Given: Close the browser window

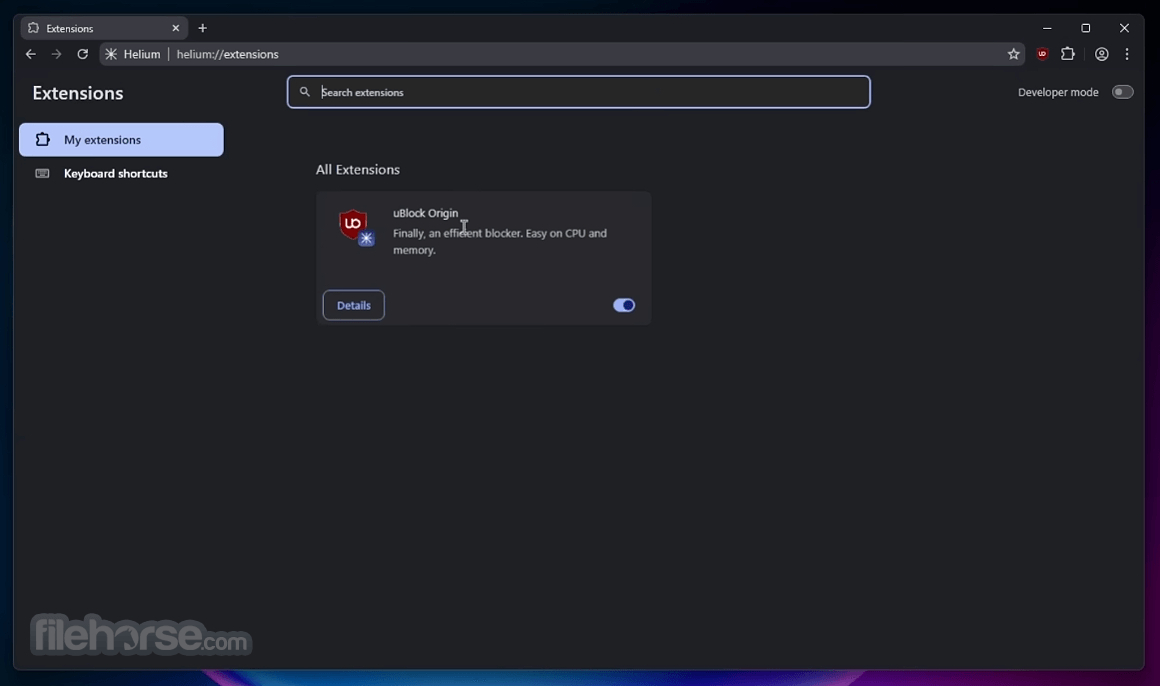Looking at the screenshot, I should [x=1124, y=28].
